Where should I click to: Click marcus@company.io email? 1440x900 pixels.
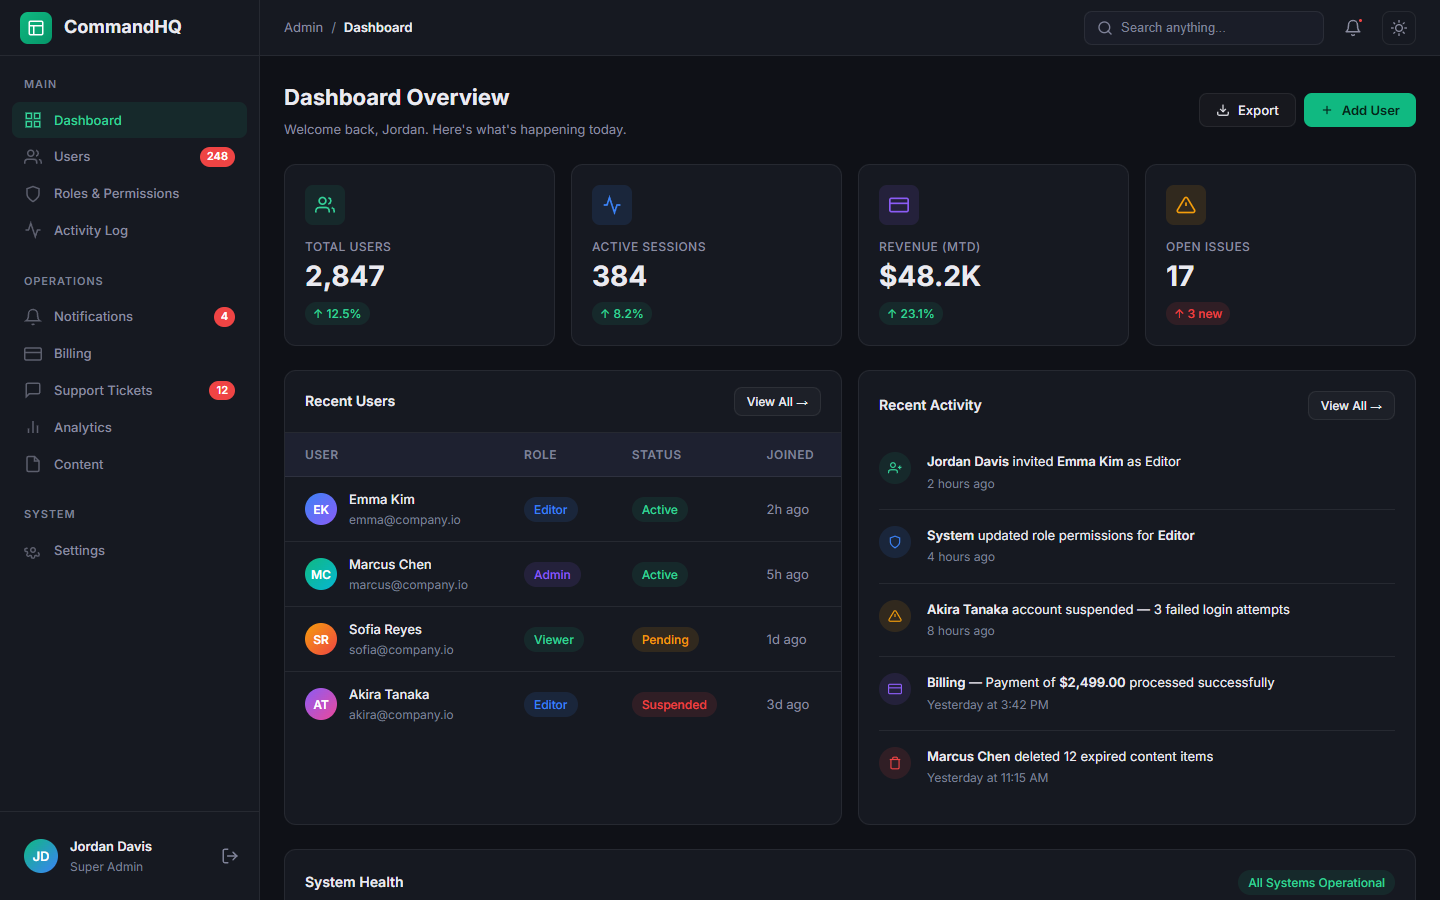tap(408, 585)
